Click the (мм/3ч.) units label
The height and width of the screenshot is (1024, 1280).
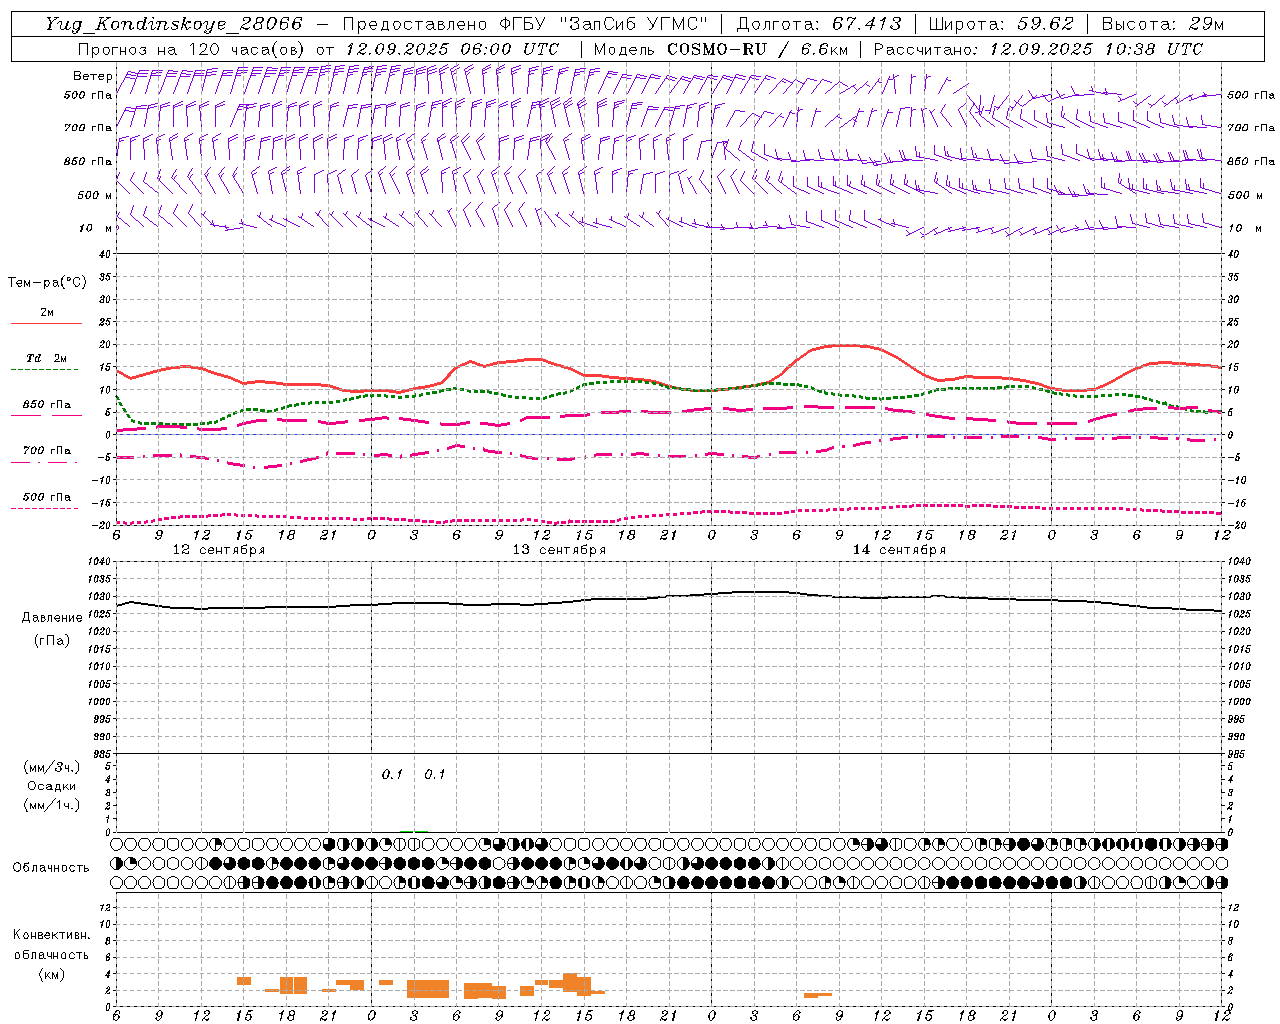click(51, 767)
